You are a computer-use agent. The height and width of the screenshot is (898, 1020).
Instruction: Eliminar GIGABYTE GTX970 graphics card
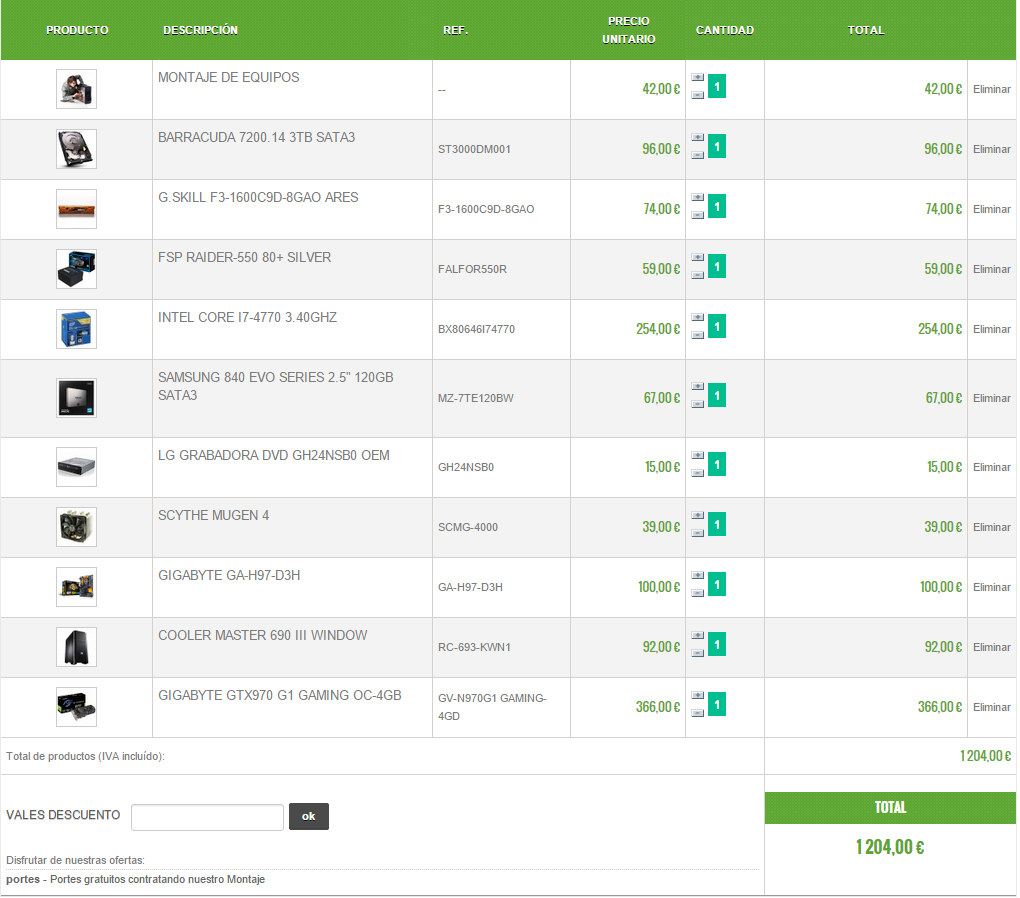point(991,706)
